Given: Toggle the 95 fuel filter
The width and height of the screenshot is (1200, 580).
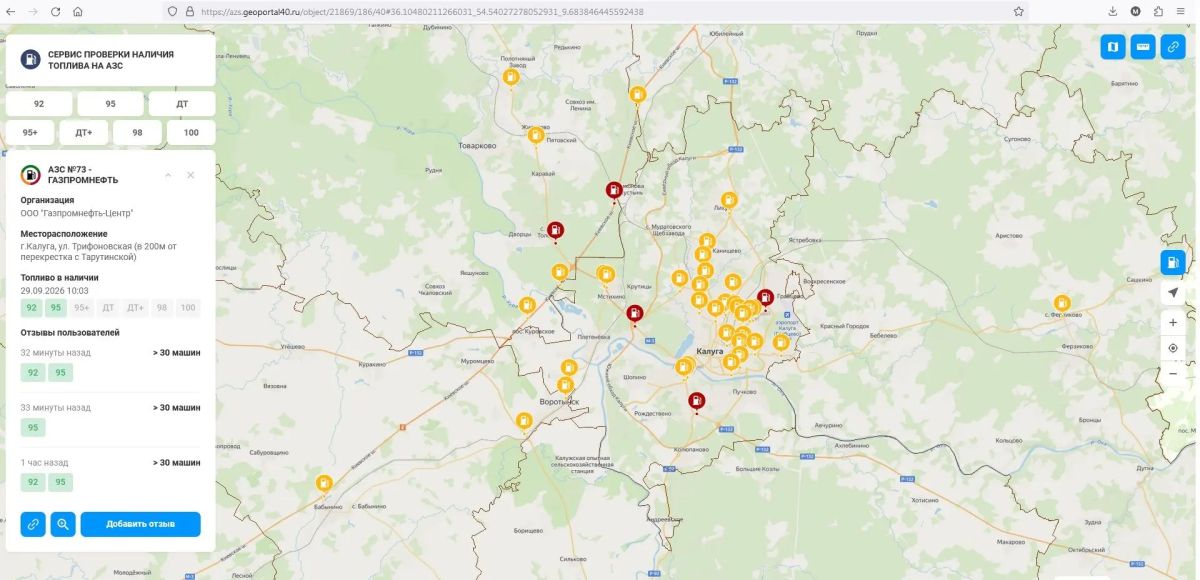Looking at the screenshot, I should (x=110, y=104).
